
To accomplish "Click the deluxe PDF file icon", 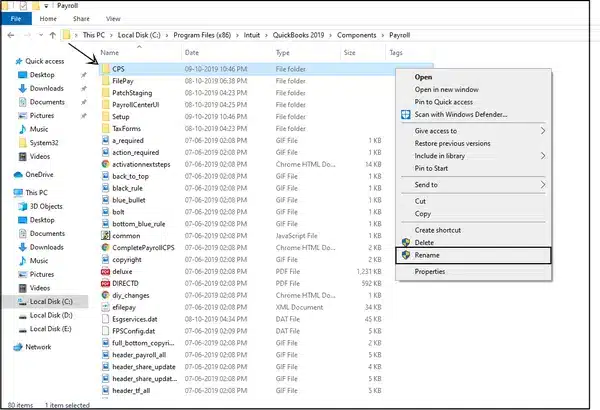I will pyautogui.click(x=106, y=271).
